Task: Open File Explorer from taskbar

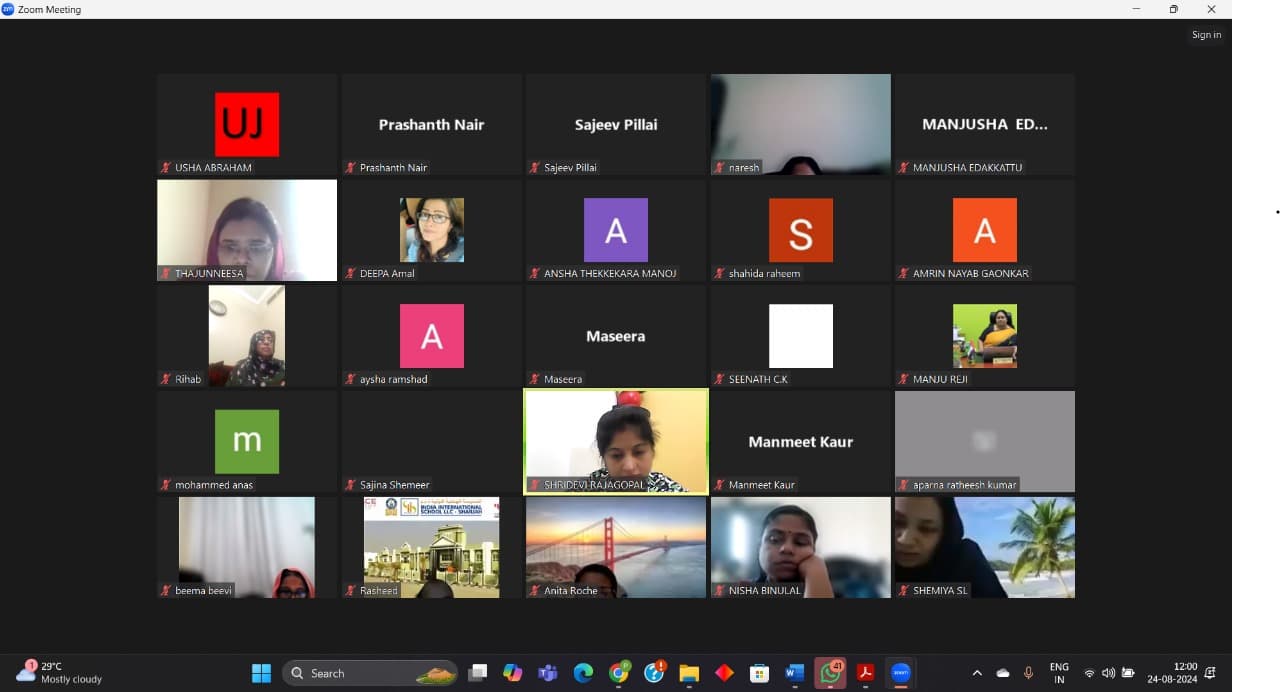Action: tap(689, 673)
